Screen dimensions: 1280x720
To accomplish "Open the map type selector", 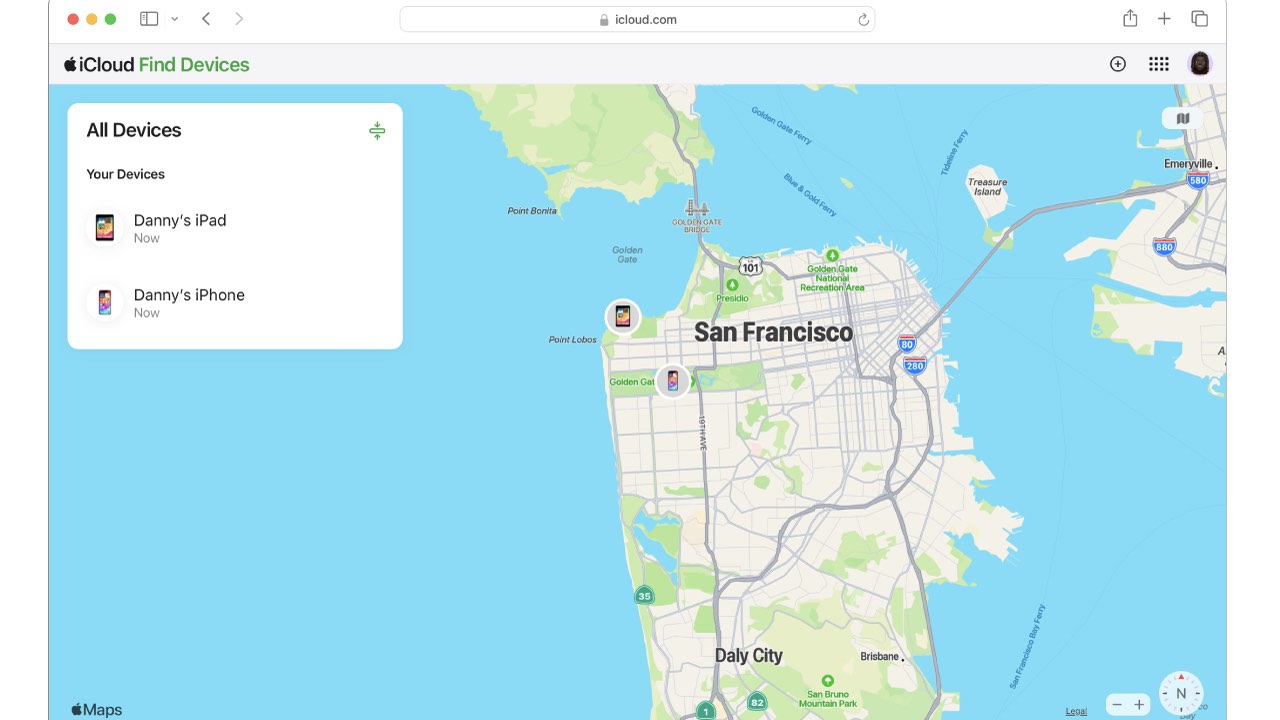I will point(1183,118).
